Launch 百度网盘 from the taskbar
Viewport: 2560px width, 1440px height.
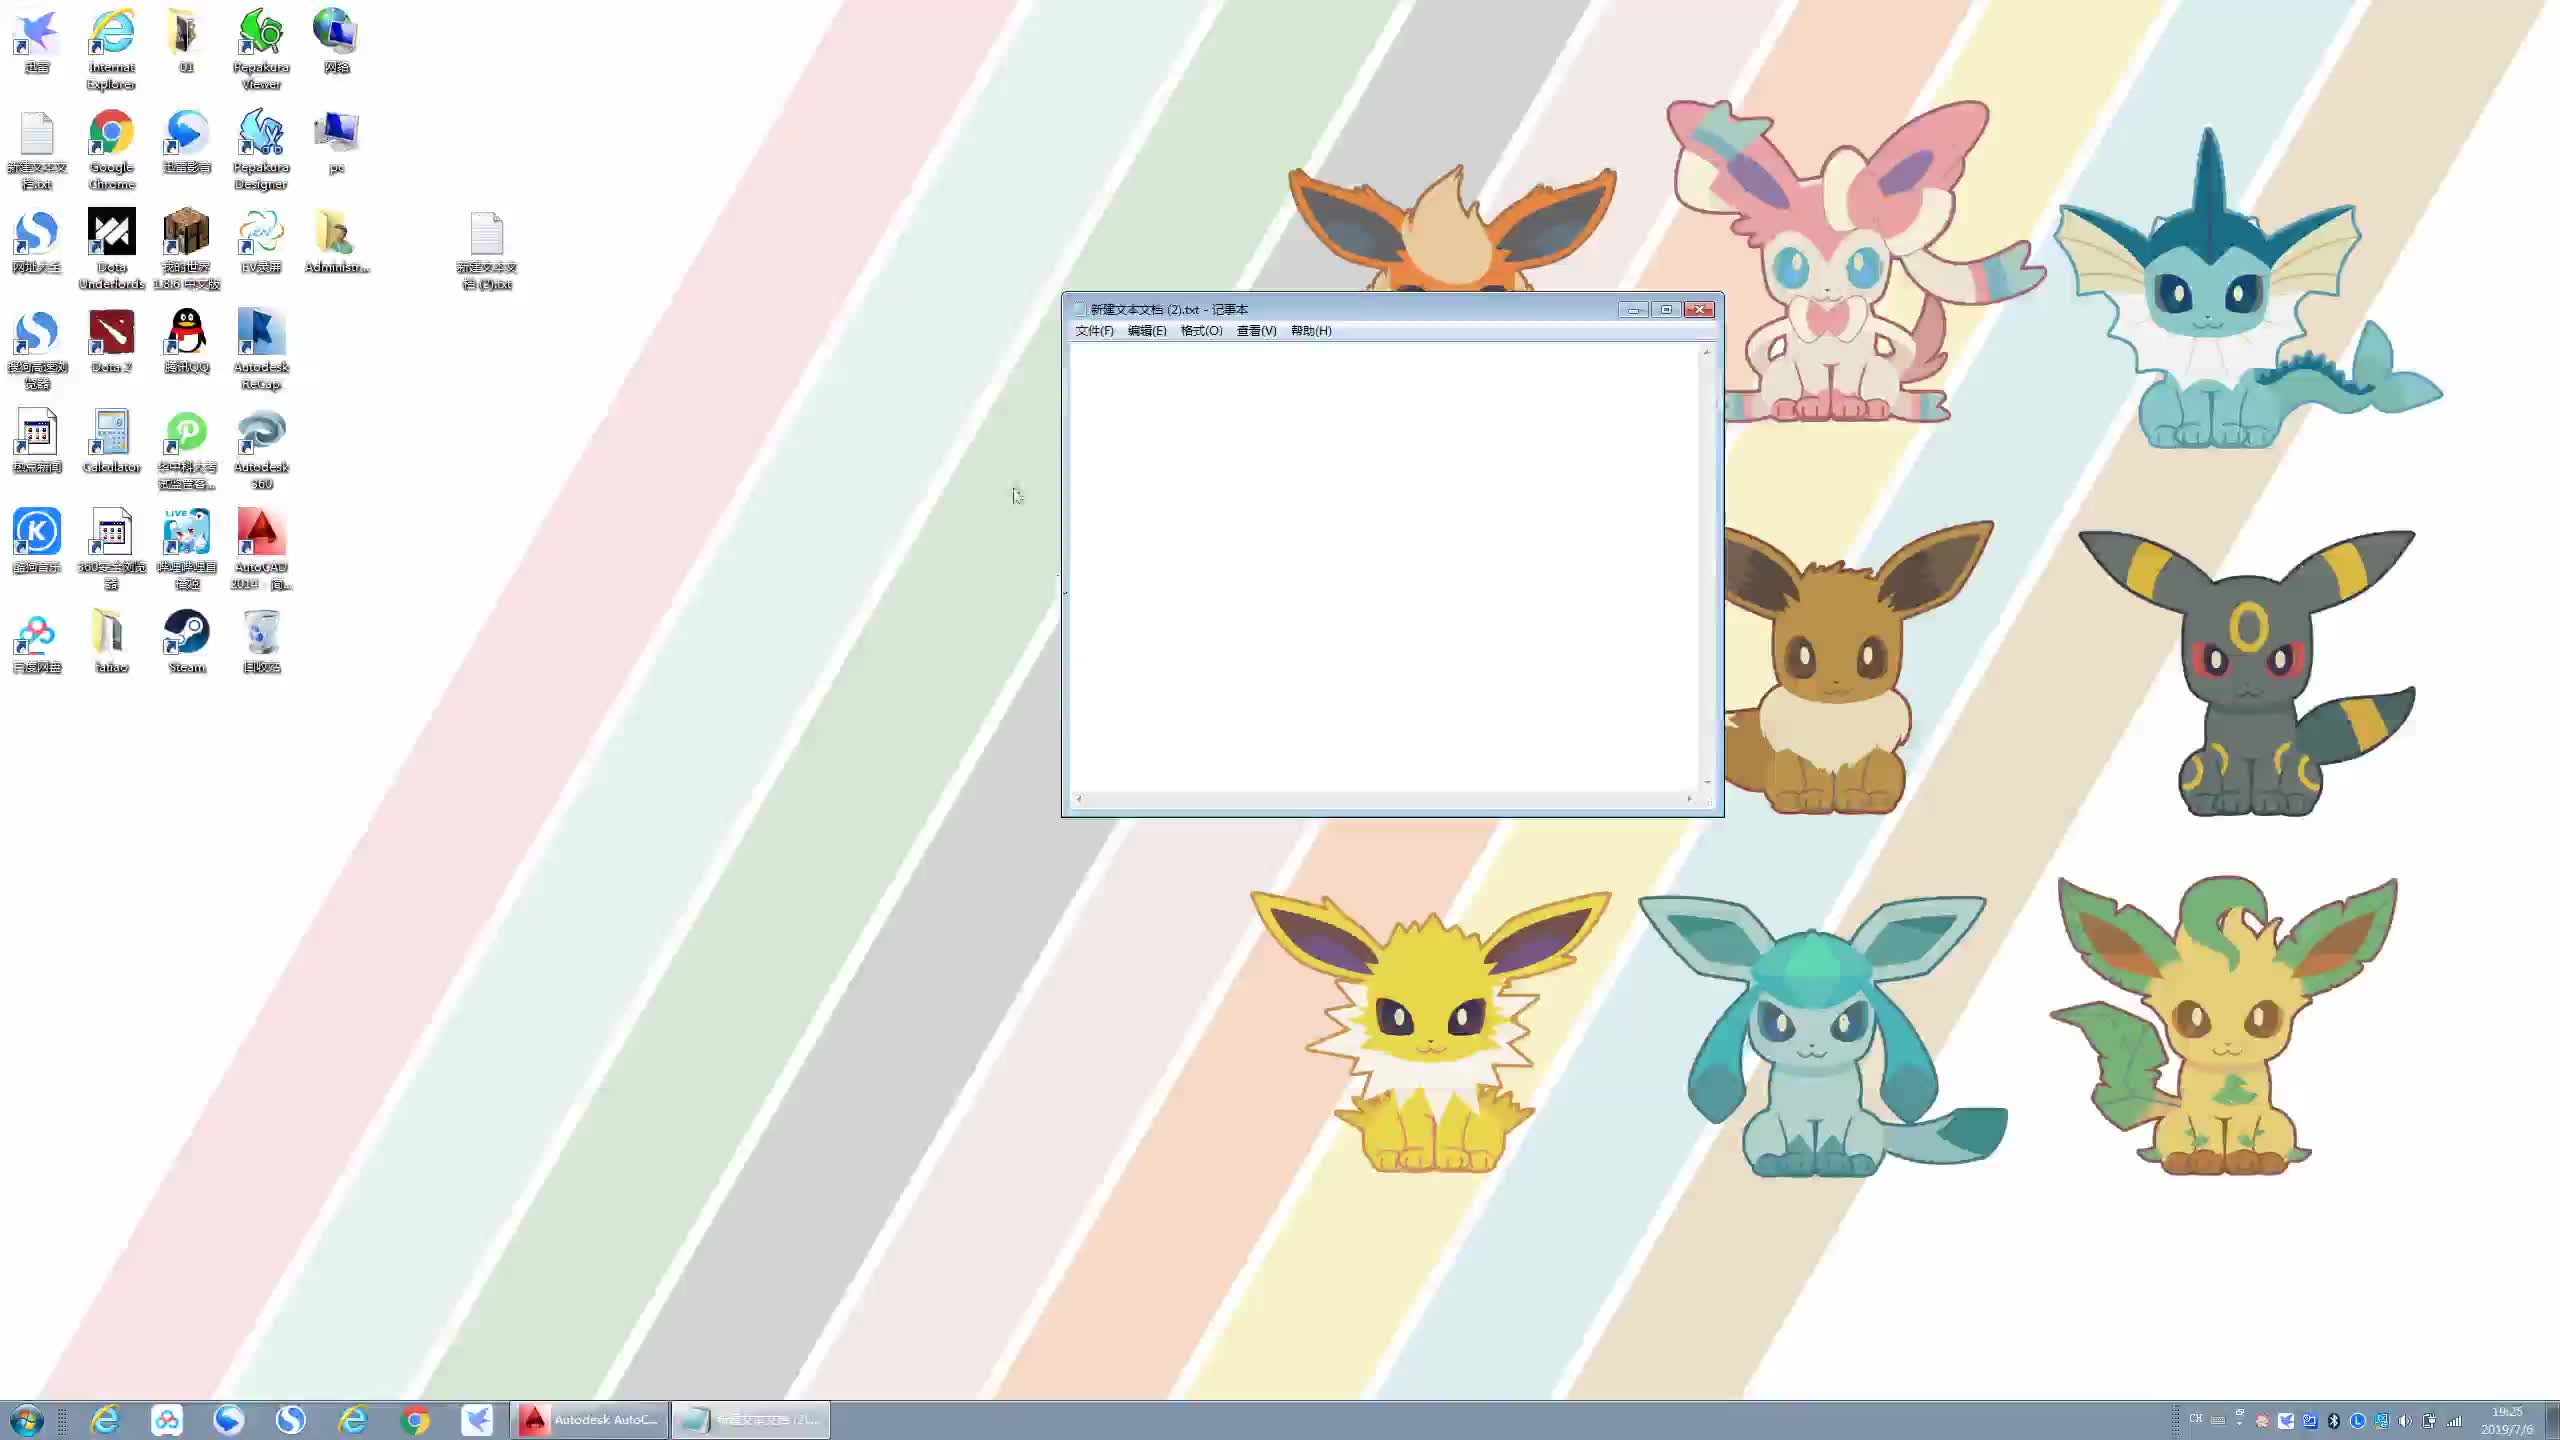point(167,1420)
